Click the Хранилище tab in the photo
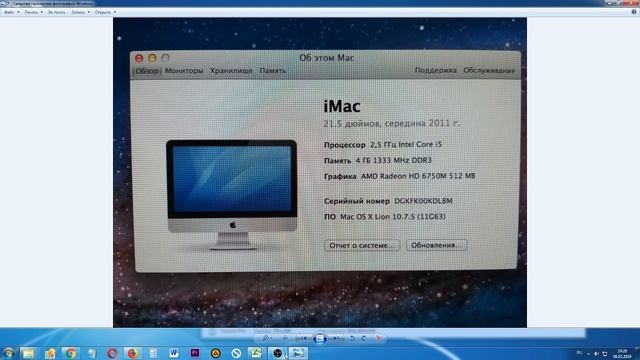This screenshot has height=360, width=640. (x=231, y=71)
